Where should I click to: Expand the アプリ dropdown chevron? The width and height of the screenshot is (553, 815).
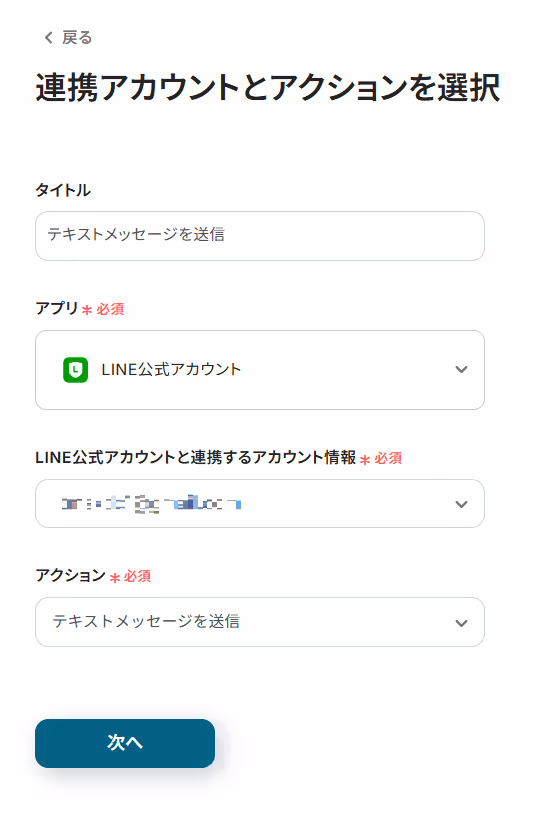coord(461,370)
